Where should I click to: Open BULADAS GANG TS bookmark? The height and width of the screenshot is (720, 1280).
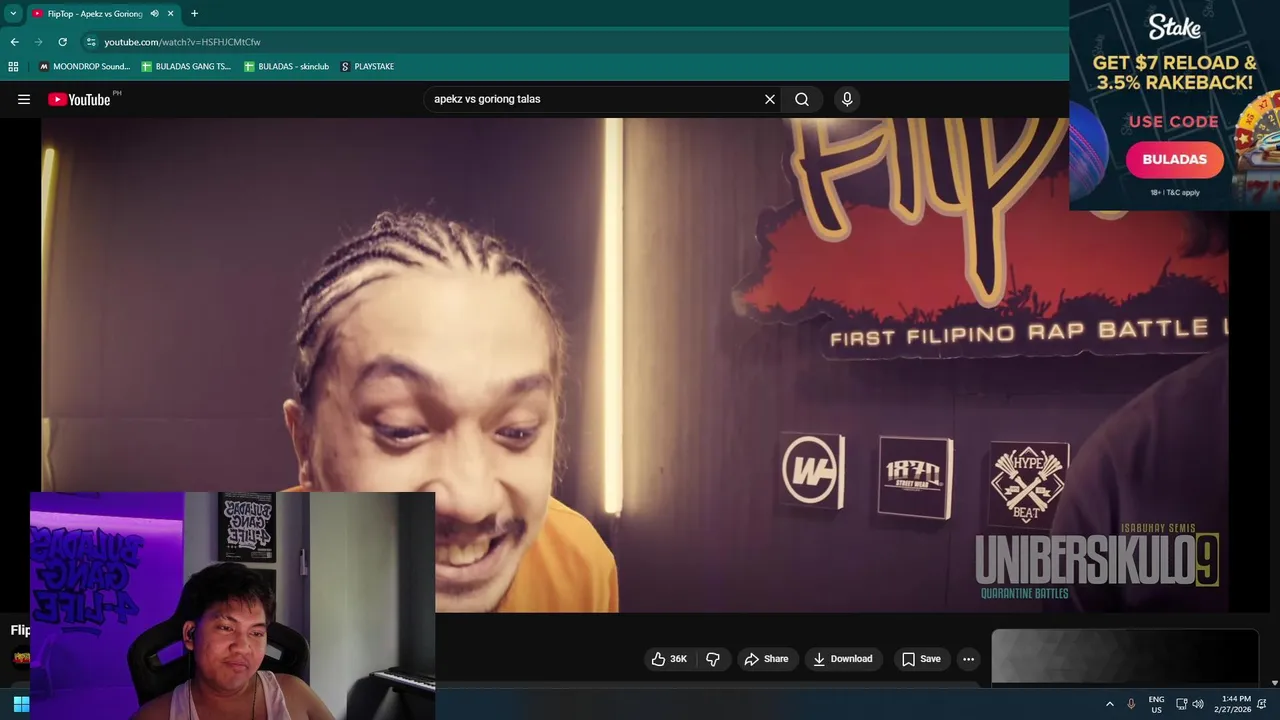[186, 67]
